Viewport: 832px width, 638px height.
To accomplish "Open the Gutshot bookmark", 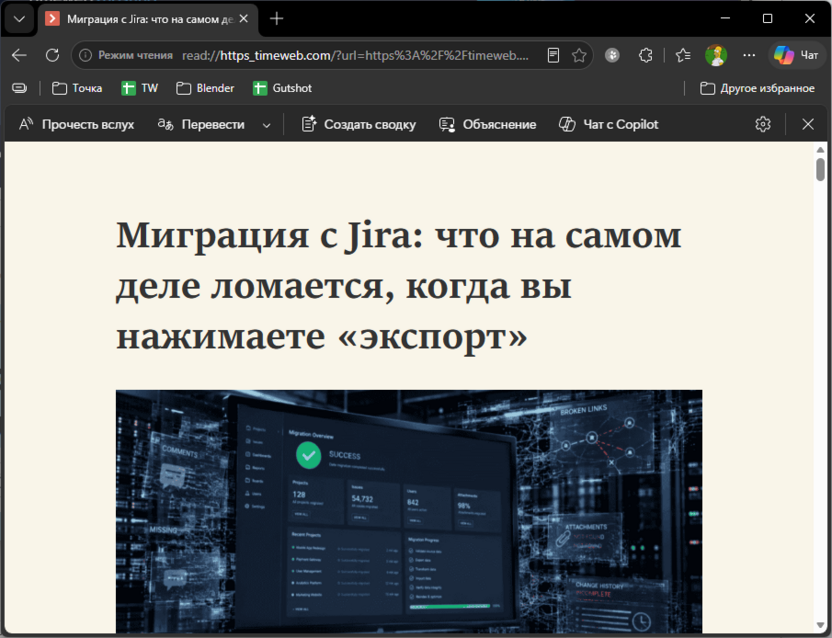I will coord(282,88).
